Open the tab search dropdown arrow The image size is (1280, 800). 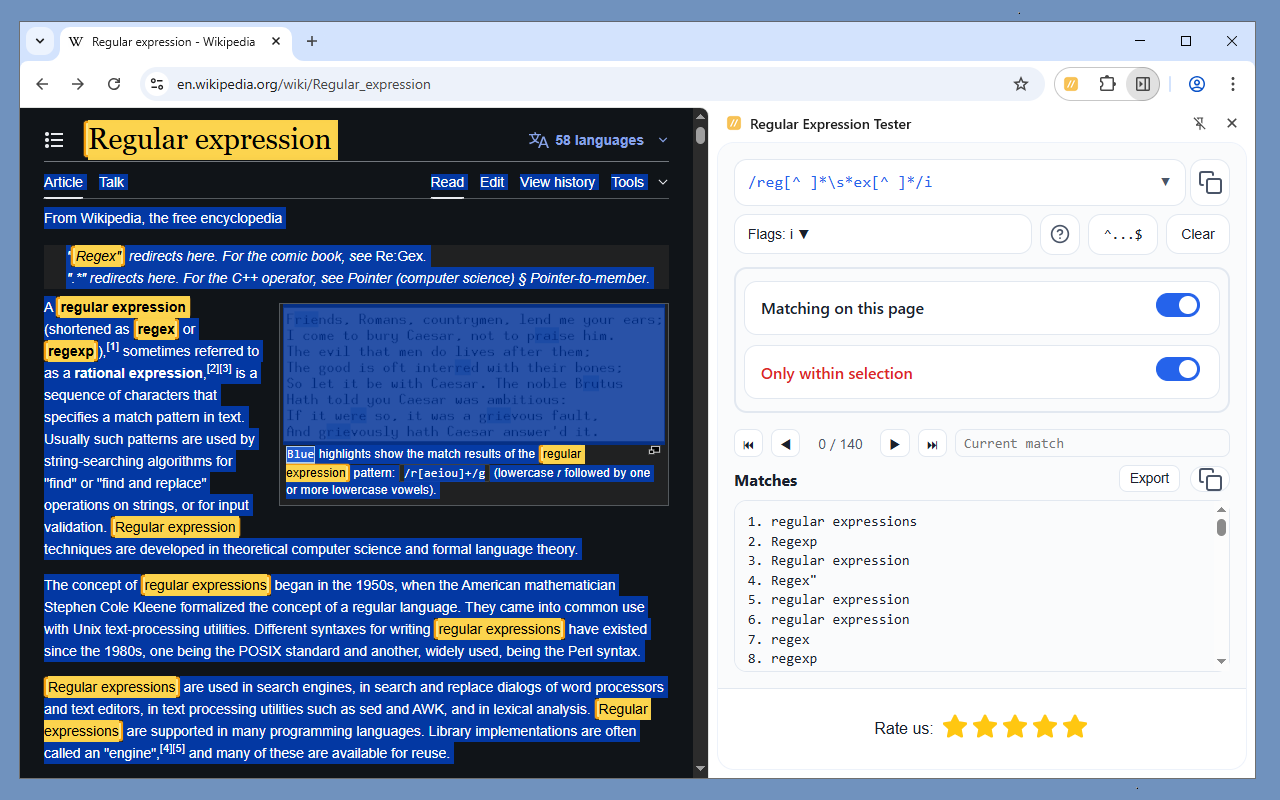(x=39, y=41)
